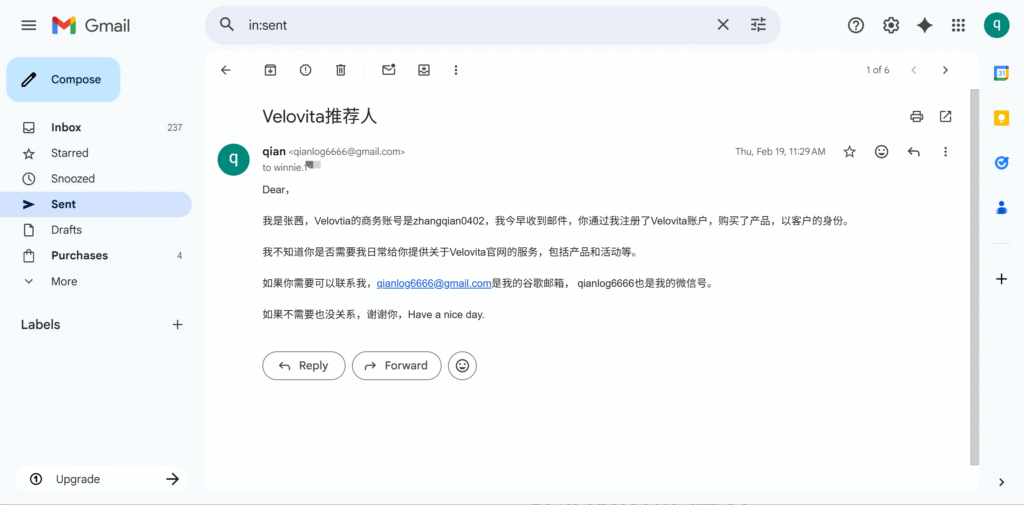Open the main menu hamburger icon
The height and width of the screenshot is (505, 1024).
point(29,25)
